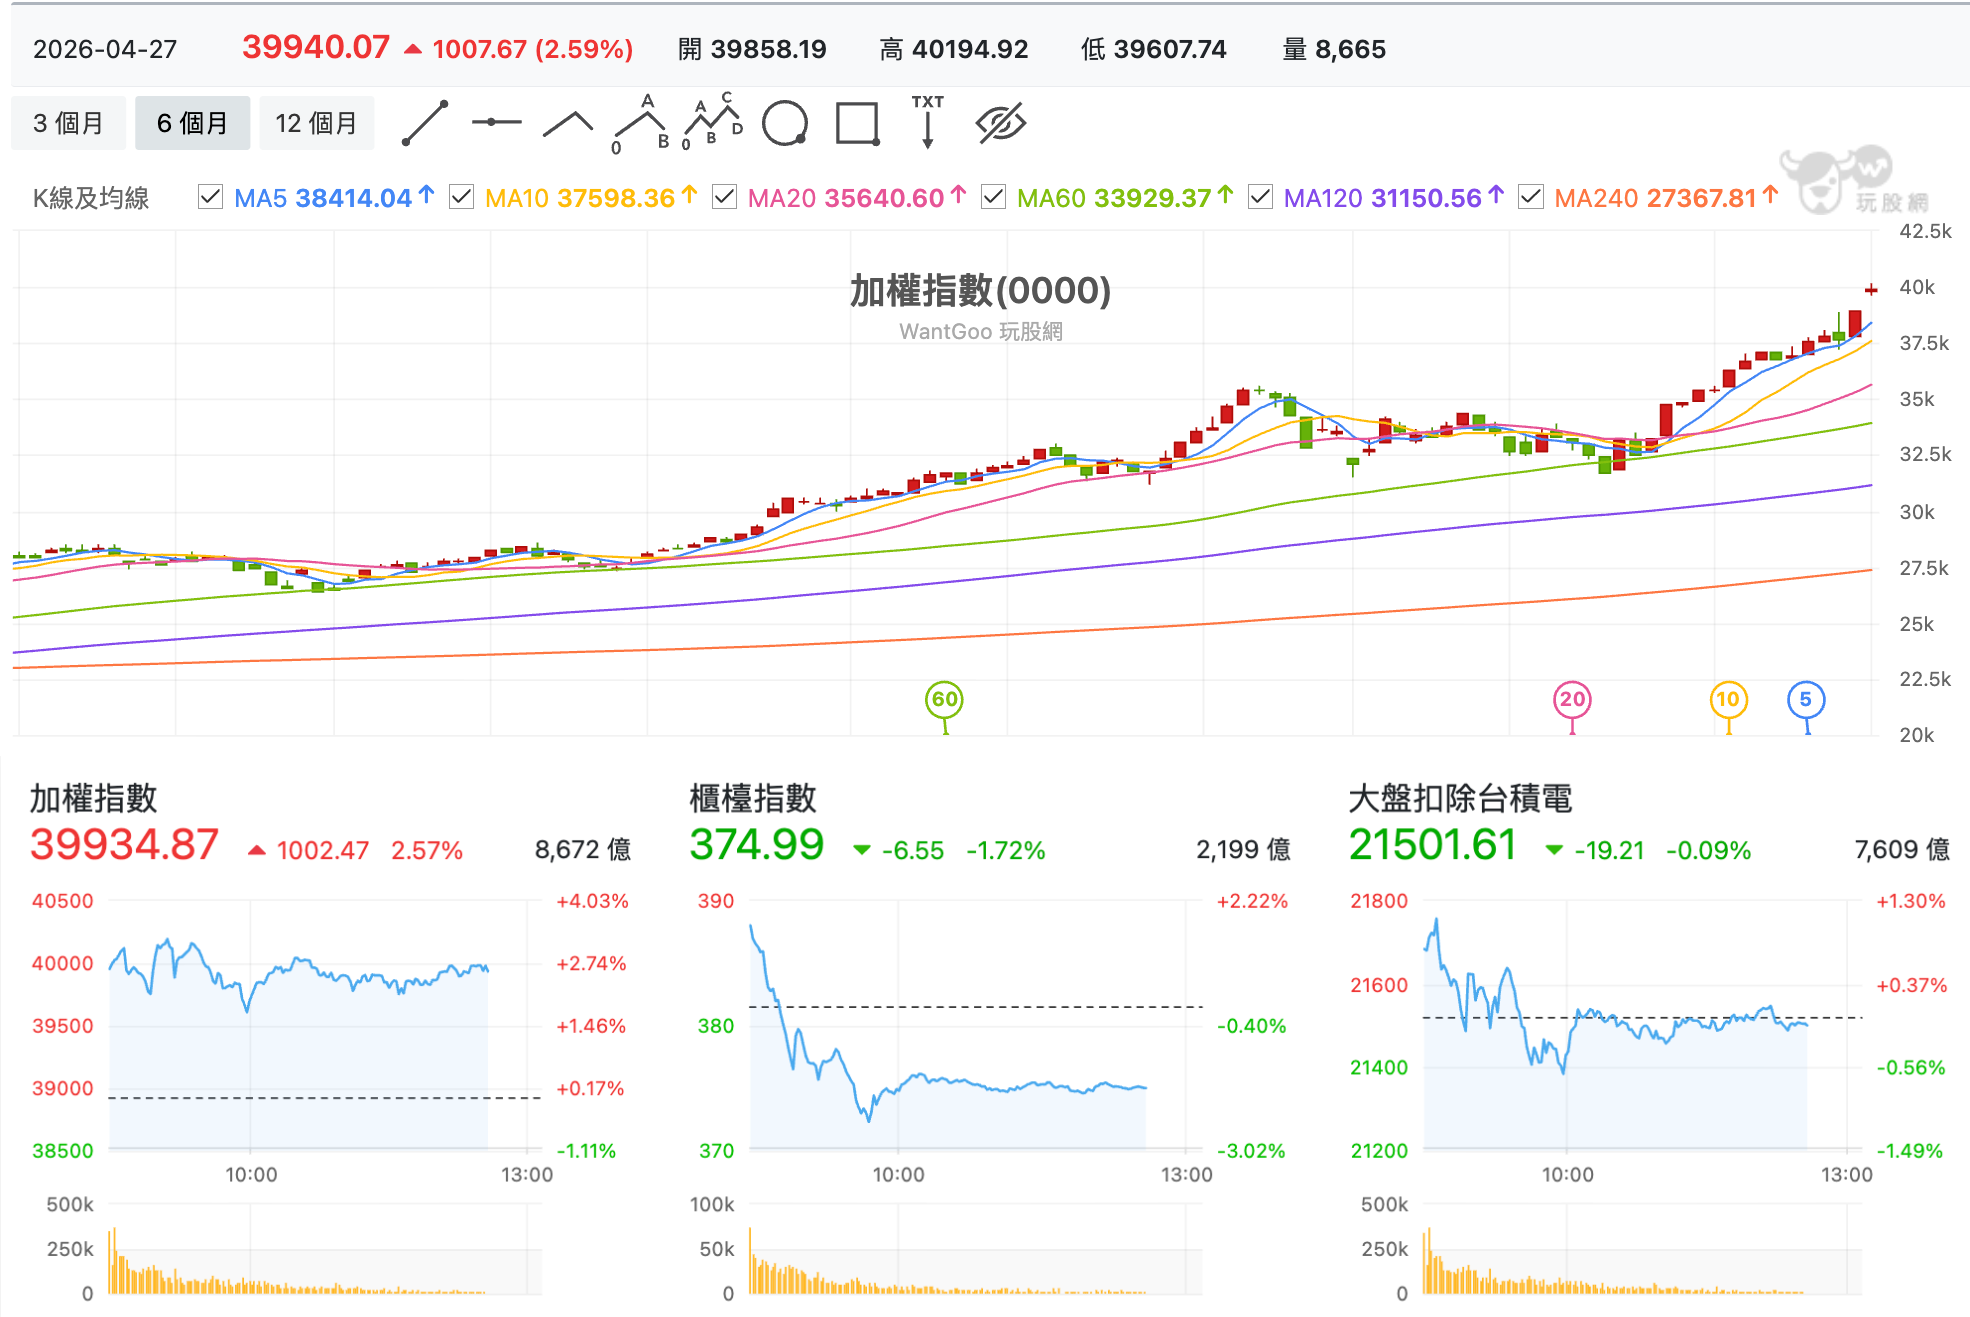Click the 低 39607.74 low value
Screen dimensions: 1970x1317
(x=1153, y=49)
